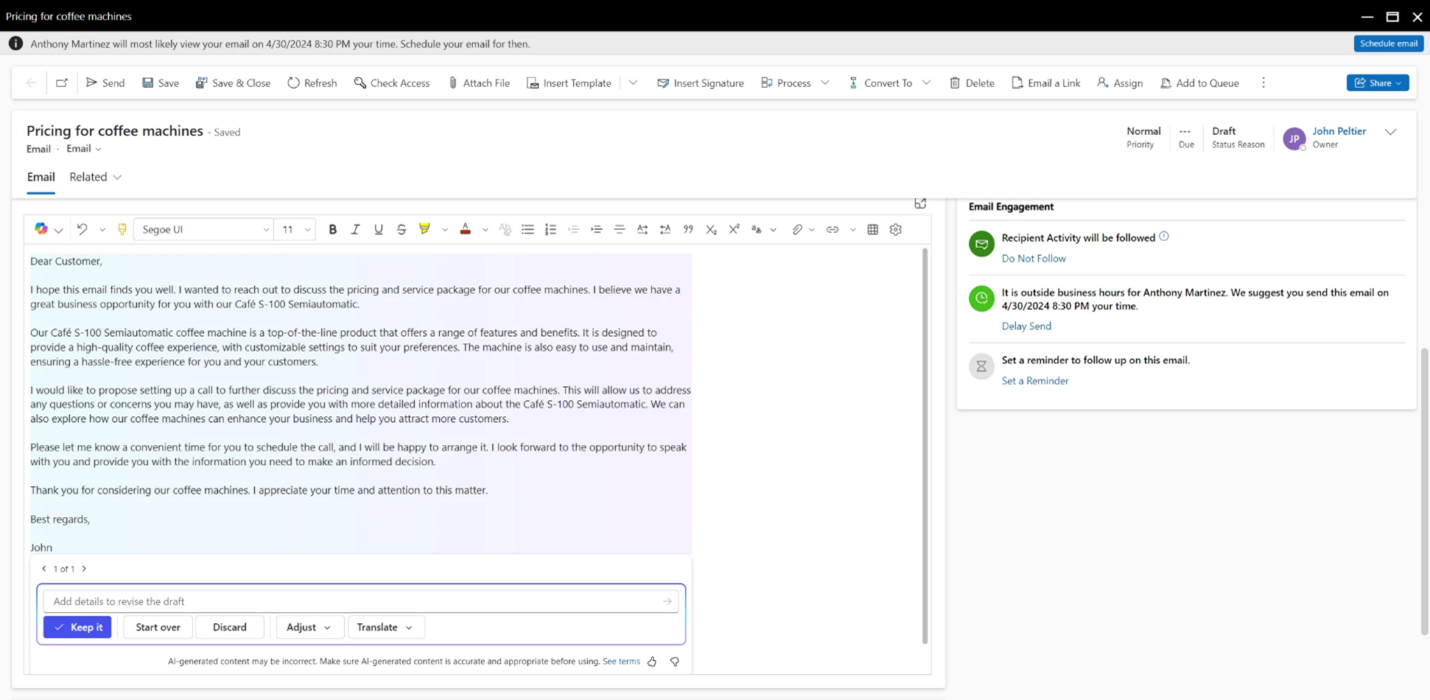
Task: Click the Keep it button
Action: [77, 627]
